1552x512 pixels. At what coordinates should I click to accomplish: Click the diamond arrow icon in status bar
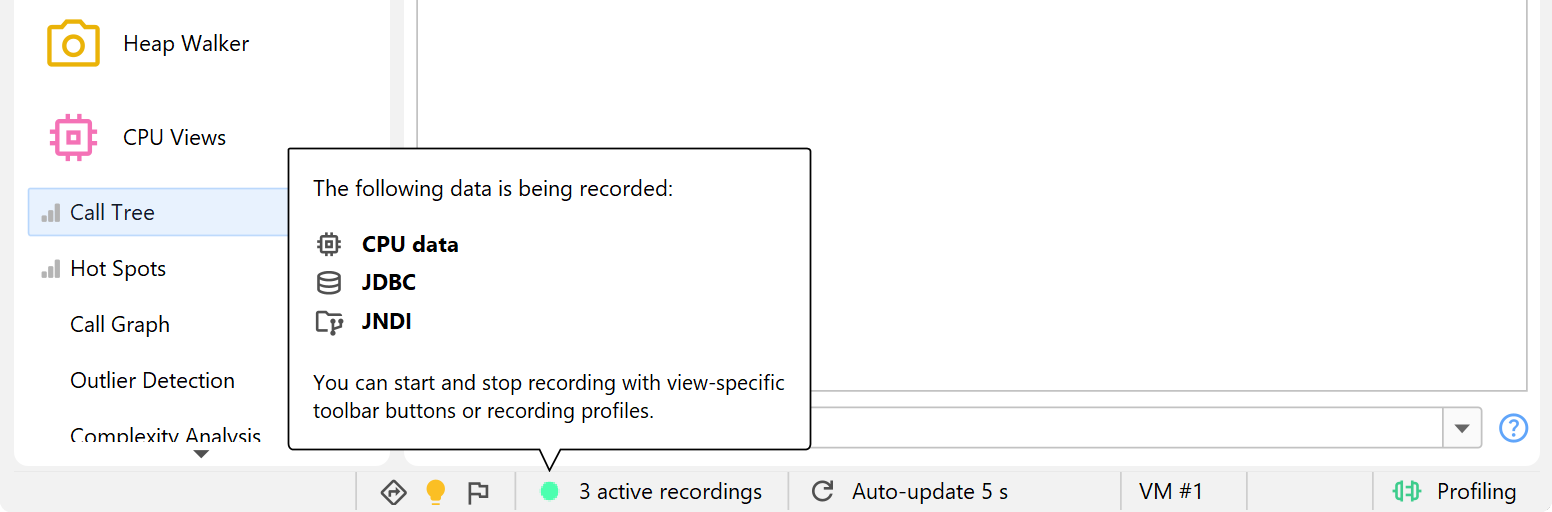393,492
